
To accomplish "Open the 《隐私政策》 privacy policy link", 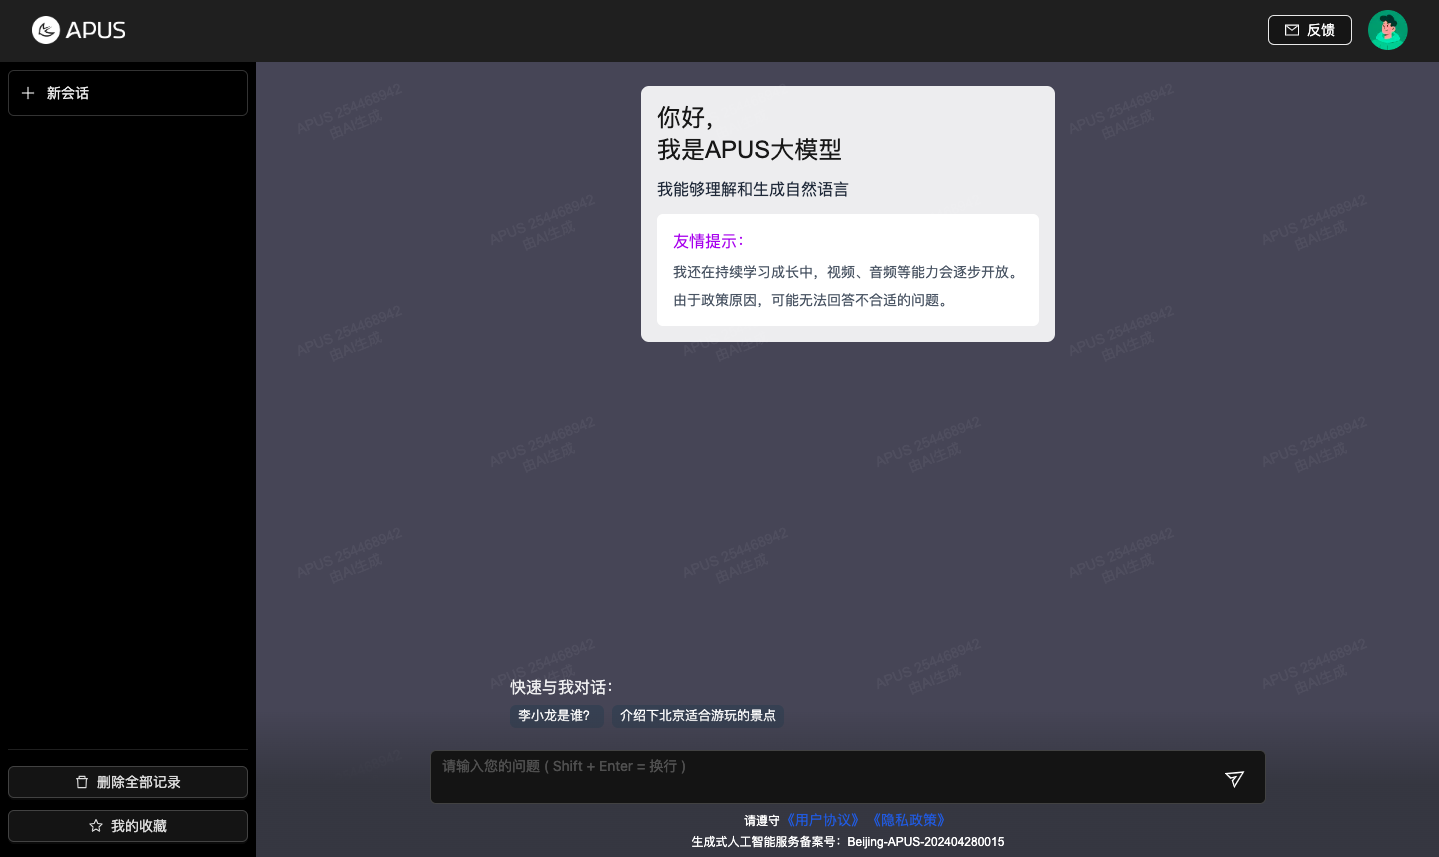I will point(908,820).
